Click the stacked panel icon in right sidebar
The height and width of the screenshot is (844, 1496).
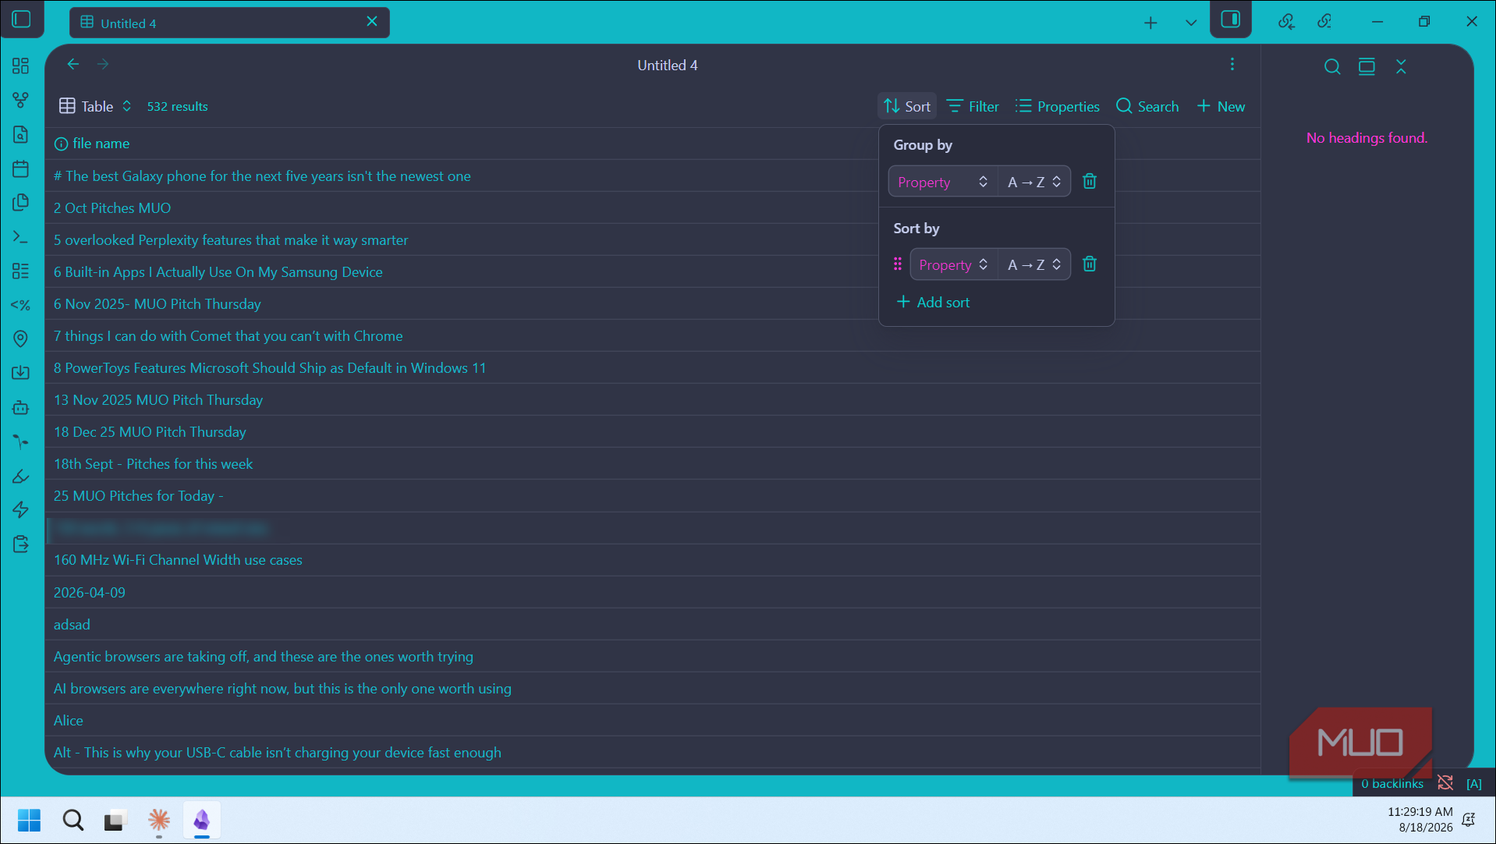(x=1366, y=67)
